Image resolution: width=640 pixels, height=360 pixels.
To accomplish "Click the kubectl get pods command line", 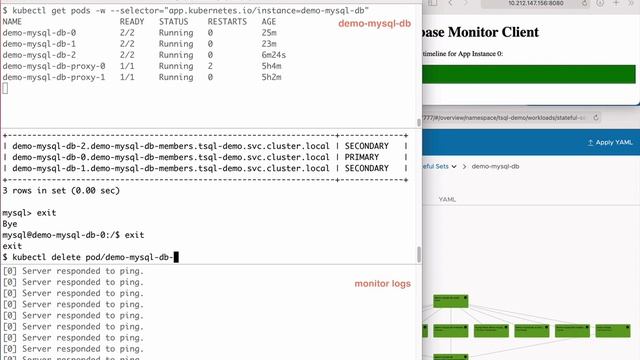I will tap(186, 11).
